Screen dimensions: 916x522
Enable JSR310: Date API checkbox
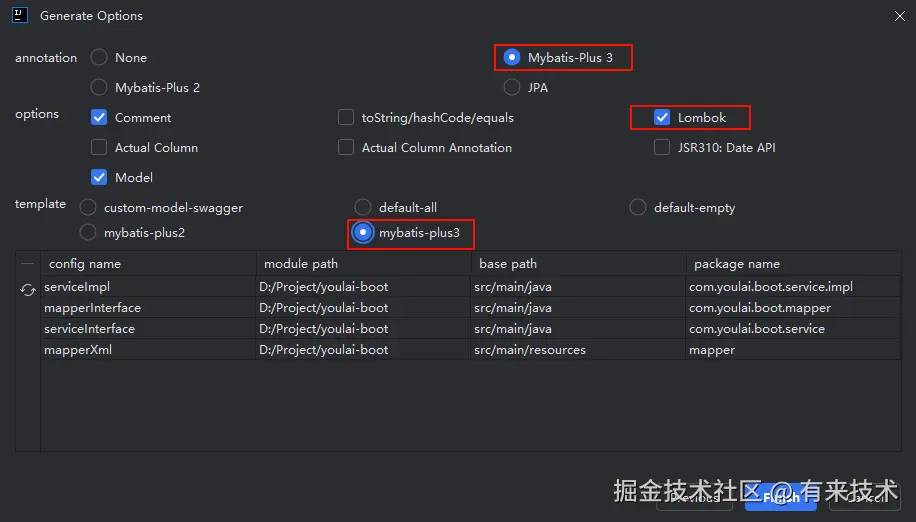coord(662,147)
